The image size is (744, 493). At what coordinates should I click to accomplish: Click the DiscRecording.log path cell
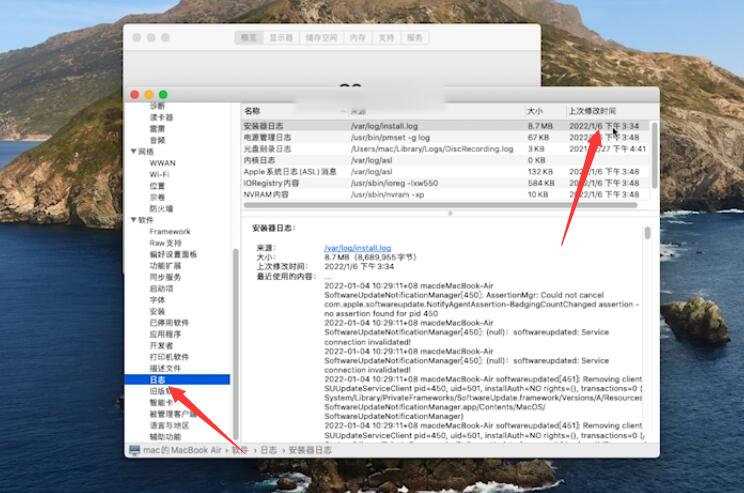click(x=432, y=149)
